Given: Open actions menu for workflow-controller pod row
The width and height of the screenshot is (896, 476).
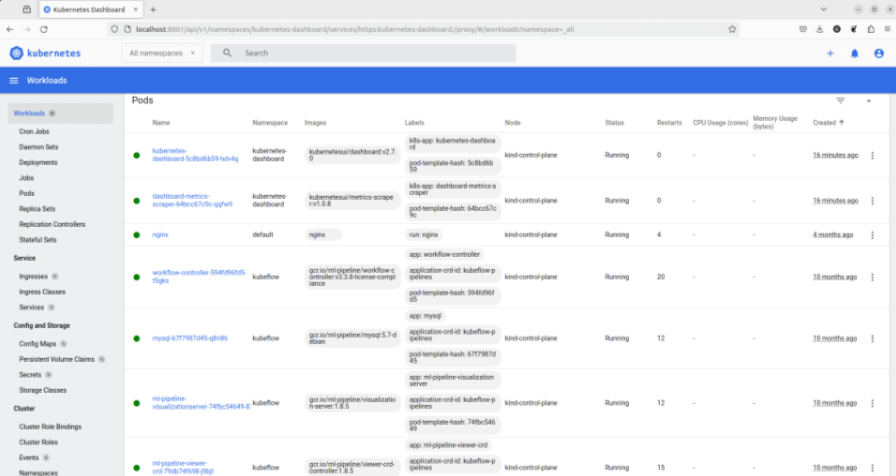Looking at the screenshot, I should 873,277.
